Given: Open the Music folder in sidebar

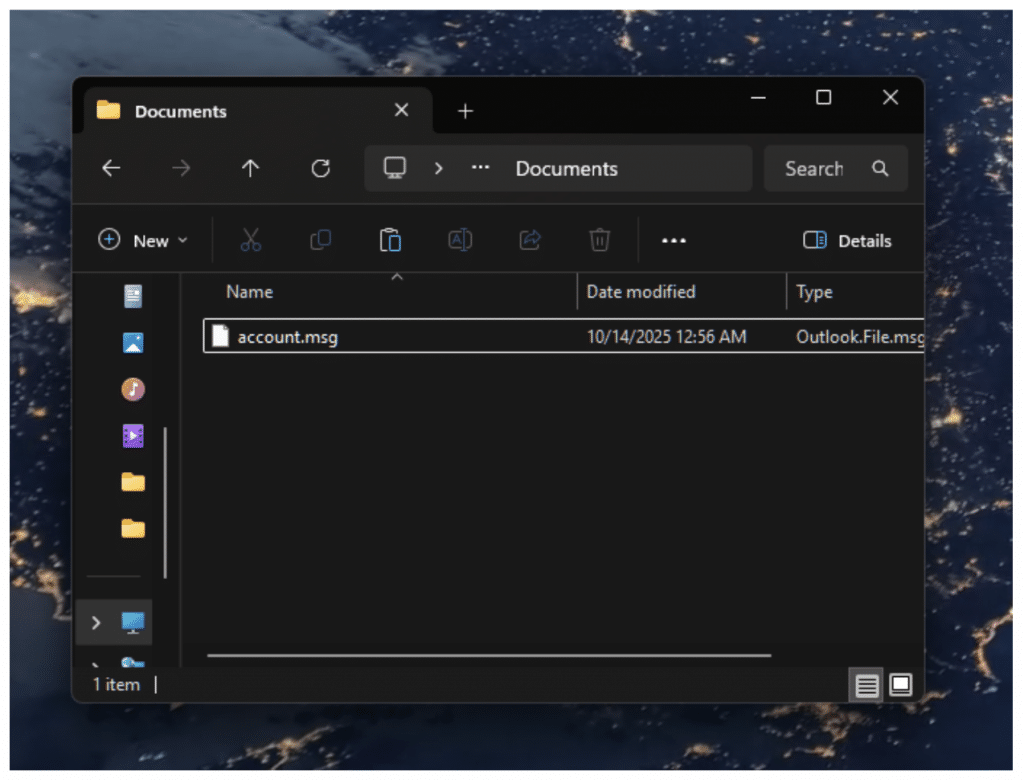Looking at the screenshot, I should pos(133,389).
